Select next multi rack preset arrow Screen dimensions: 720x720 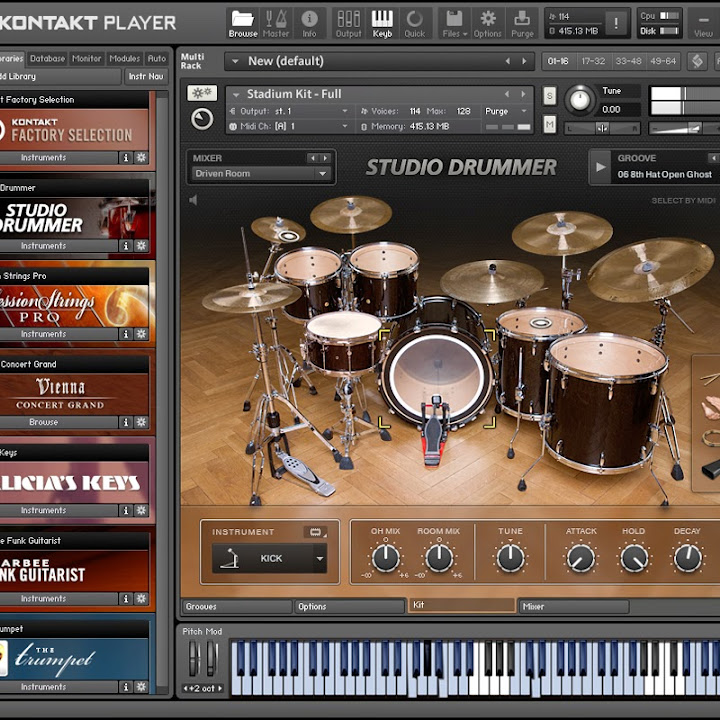(x=524, y=61)
